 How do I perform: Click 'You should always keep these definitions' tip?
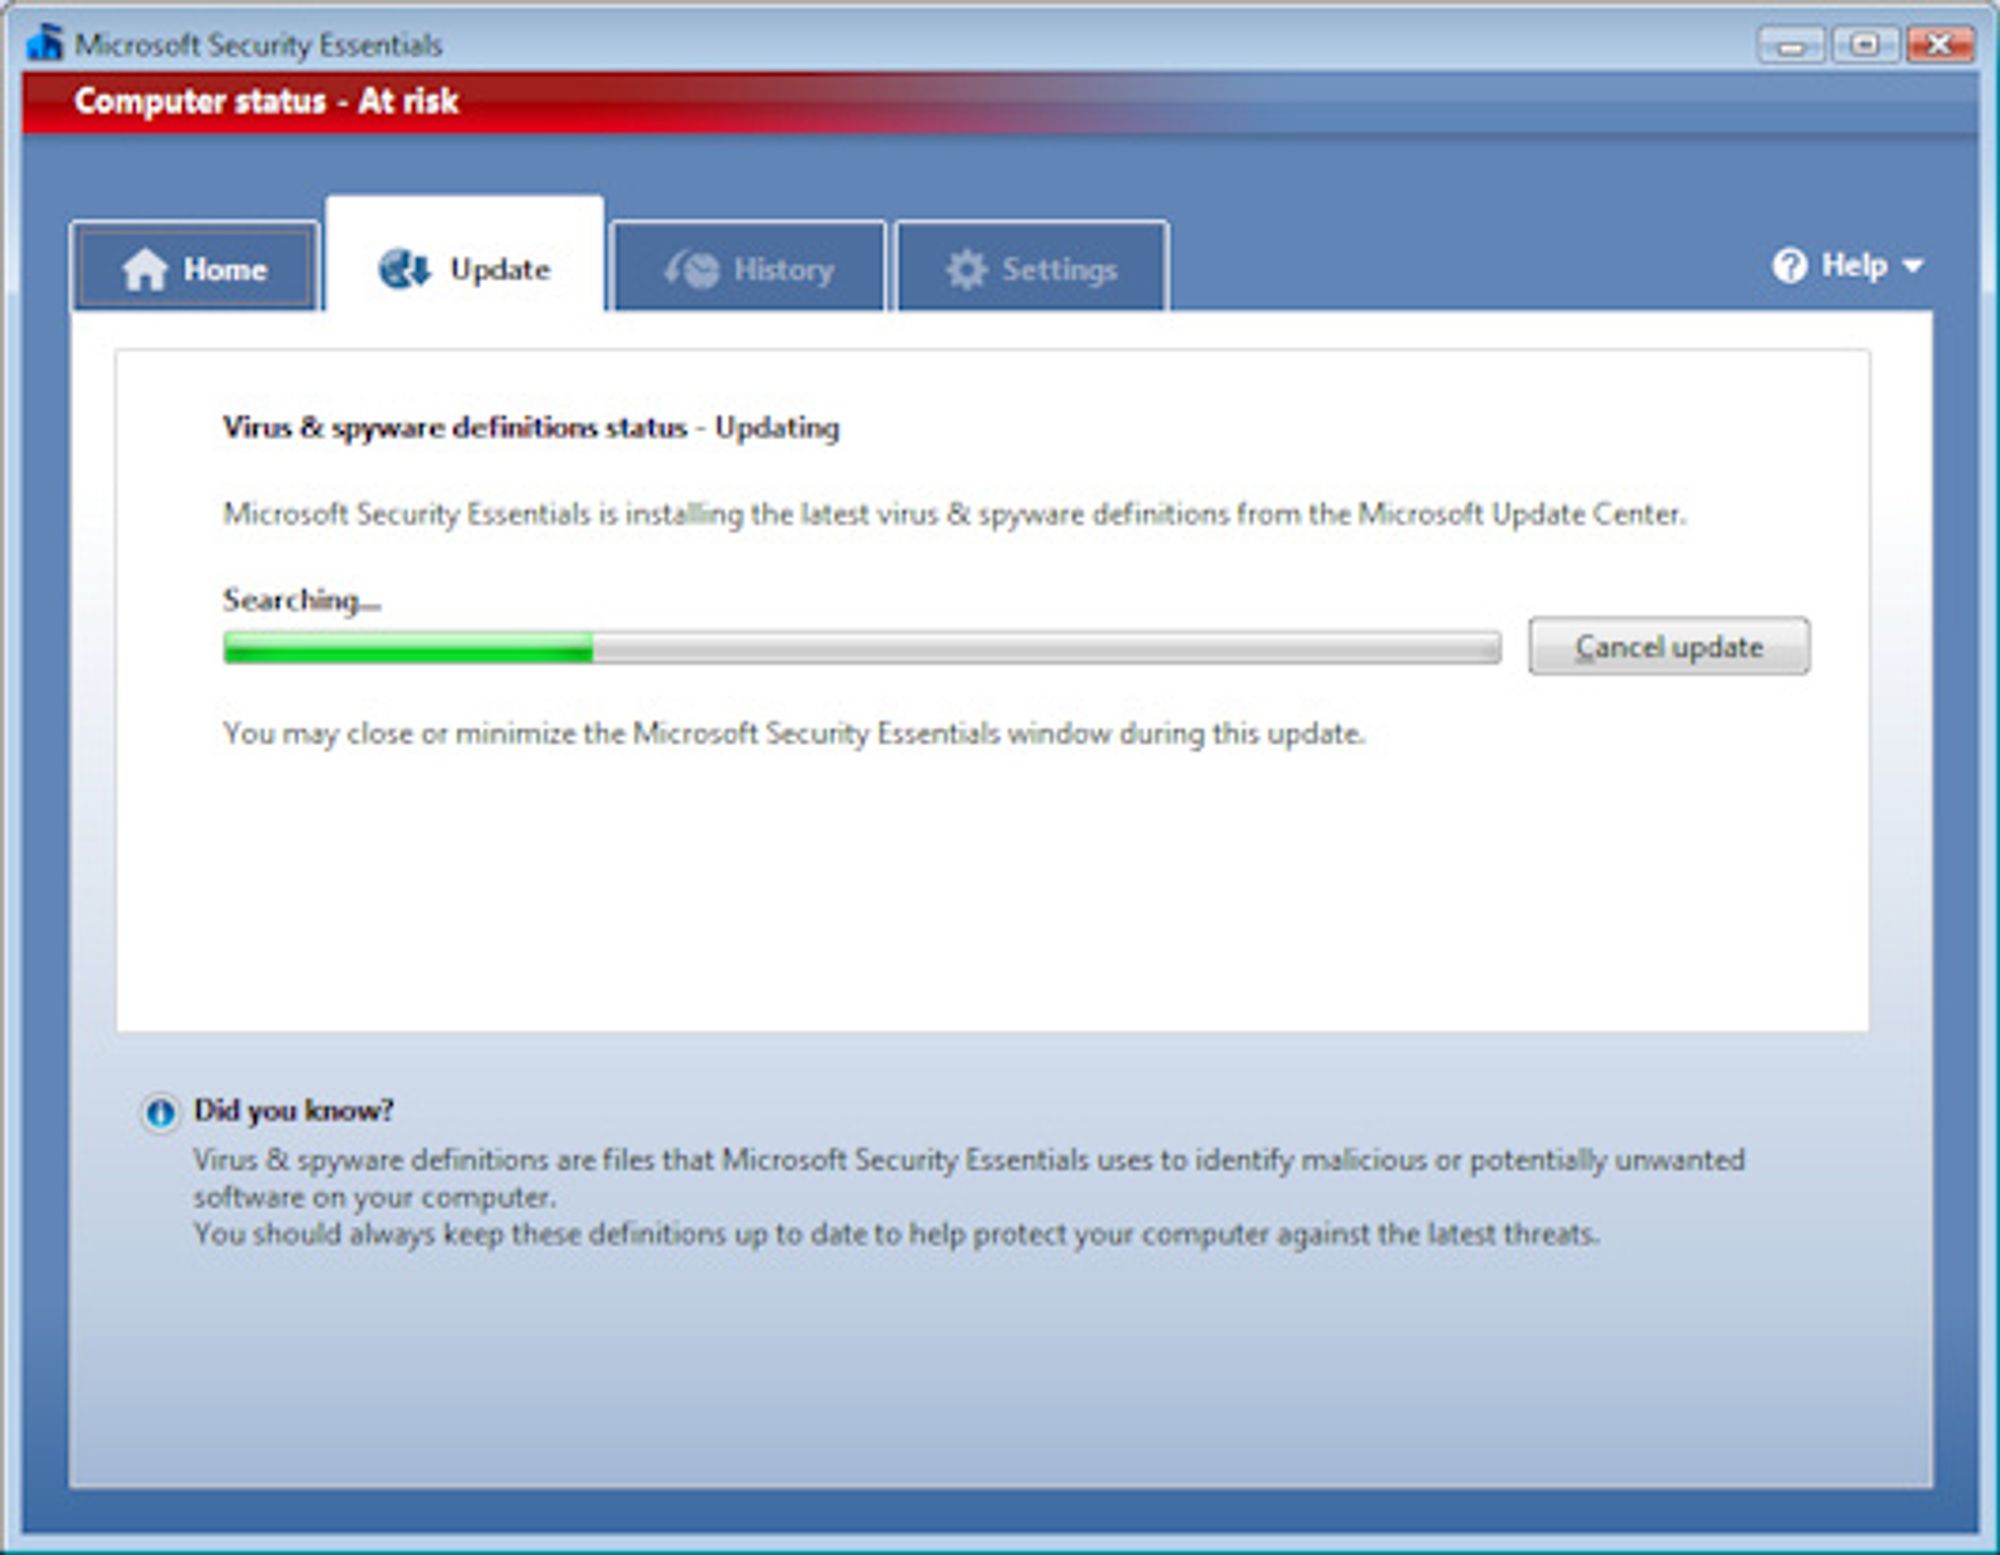896,1234
